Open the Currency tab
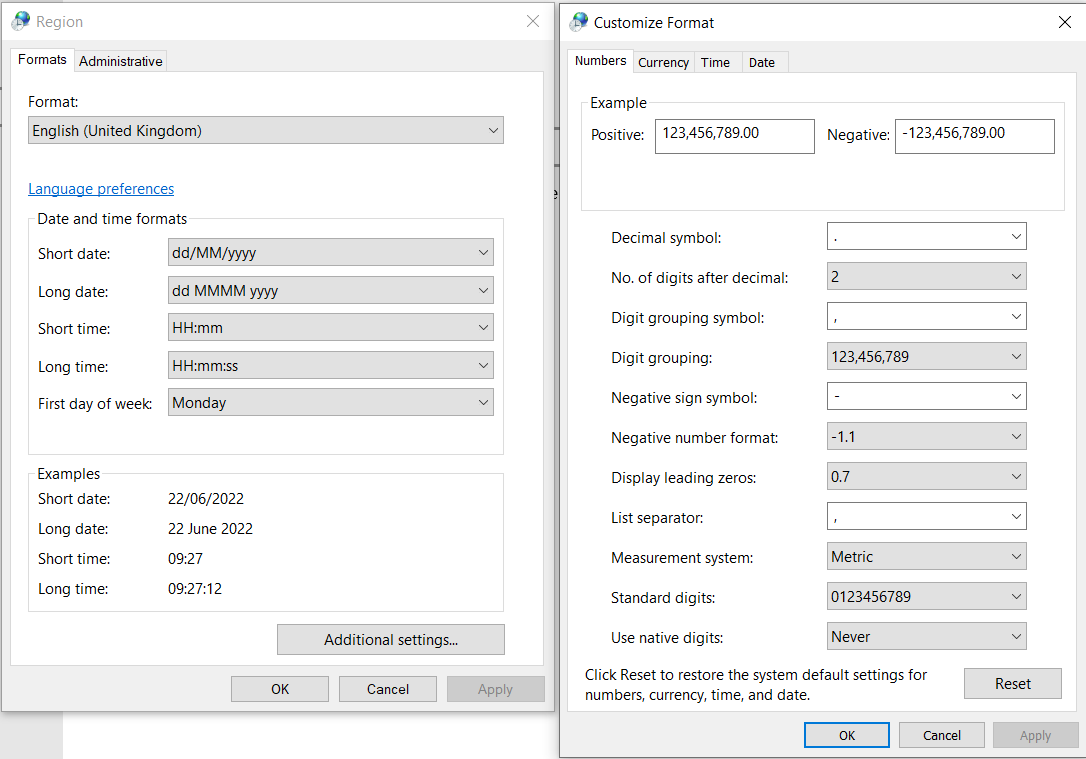 (x=664, y=62)
